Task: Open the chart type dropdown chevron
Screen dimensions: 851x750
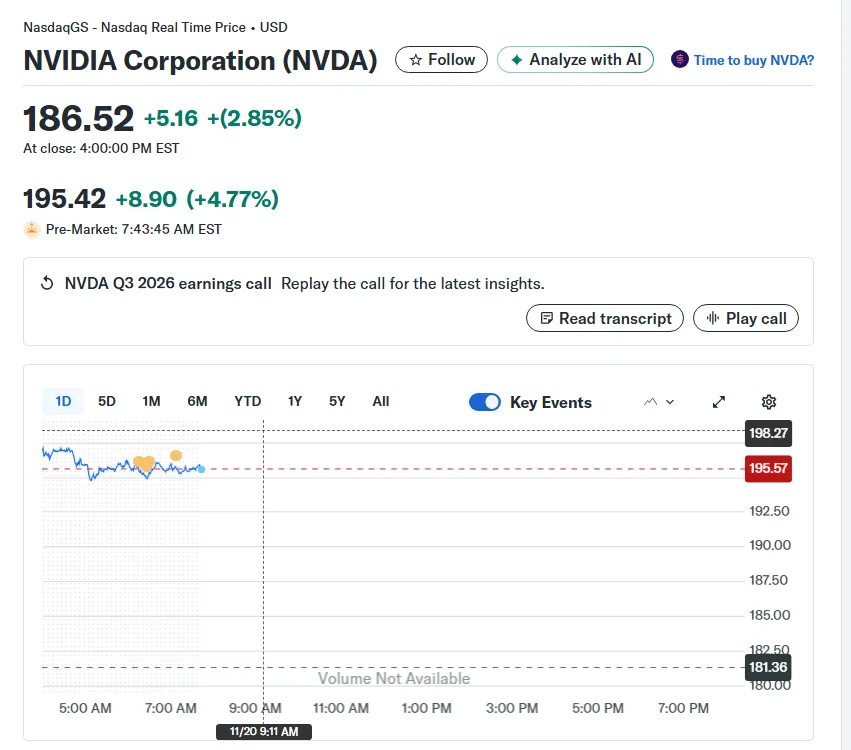Action: 668,401
